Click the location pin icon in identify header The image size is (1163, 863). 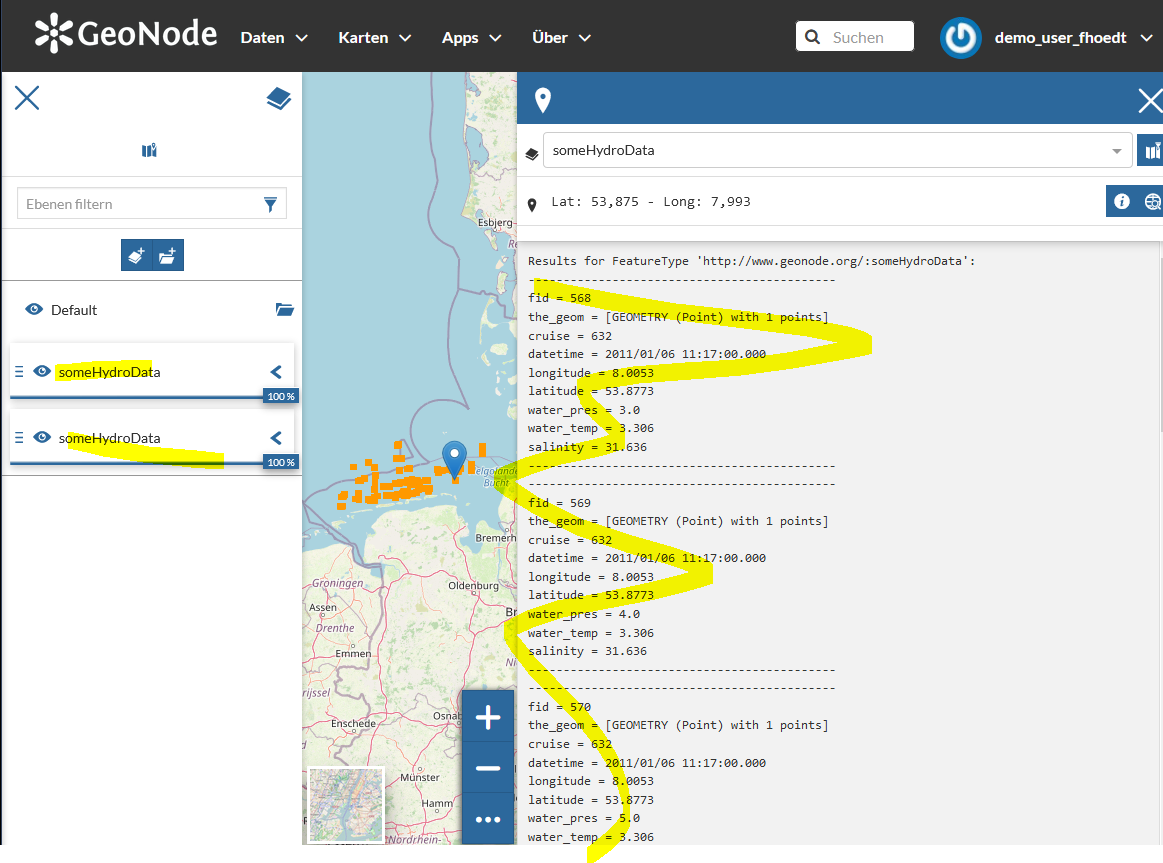pos(543,100)
